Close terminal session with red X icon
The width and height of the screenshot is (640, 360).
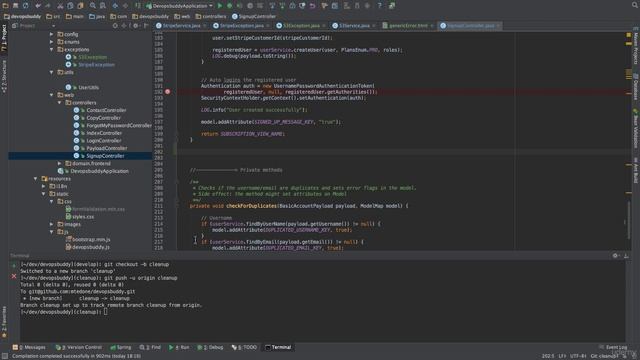[x=14, y=276]
